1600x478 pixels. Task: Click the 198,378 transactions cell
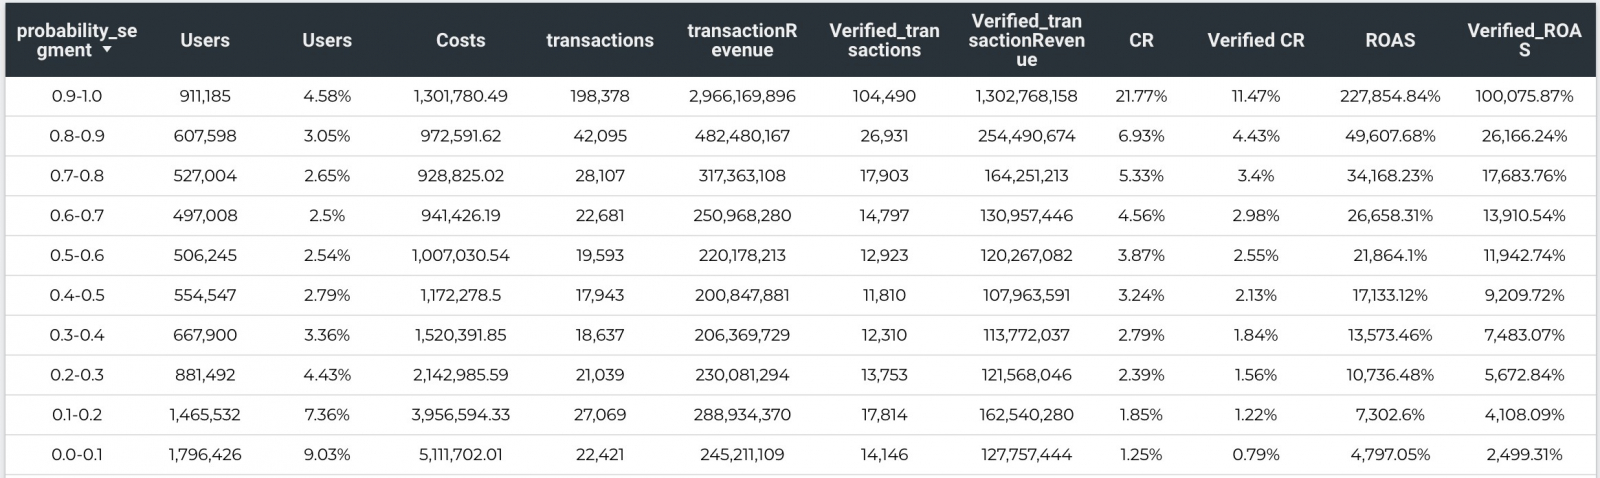pyautogui.click(x=599, y=96)
